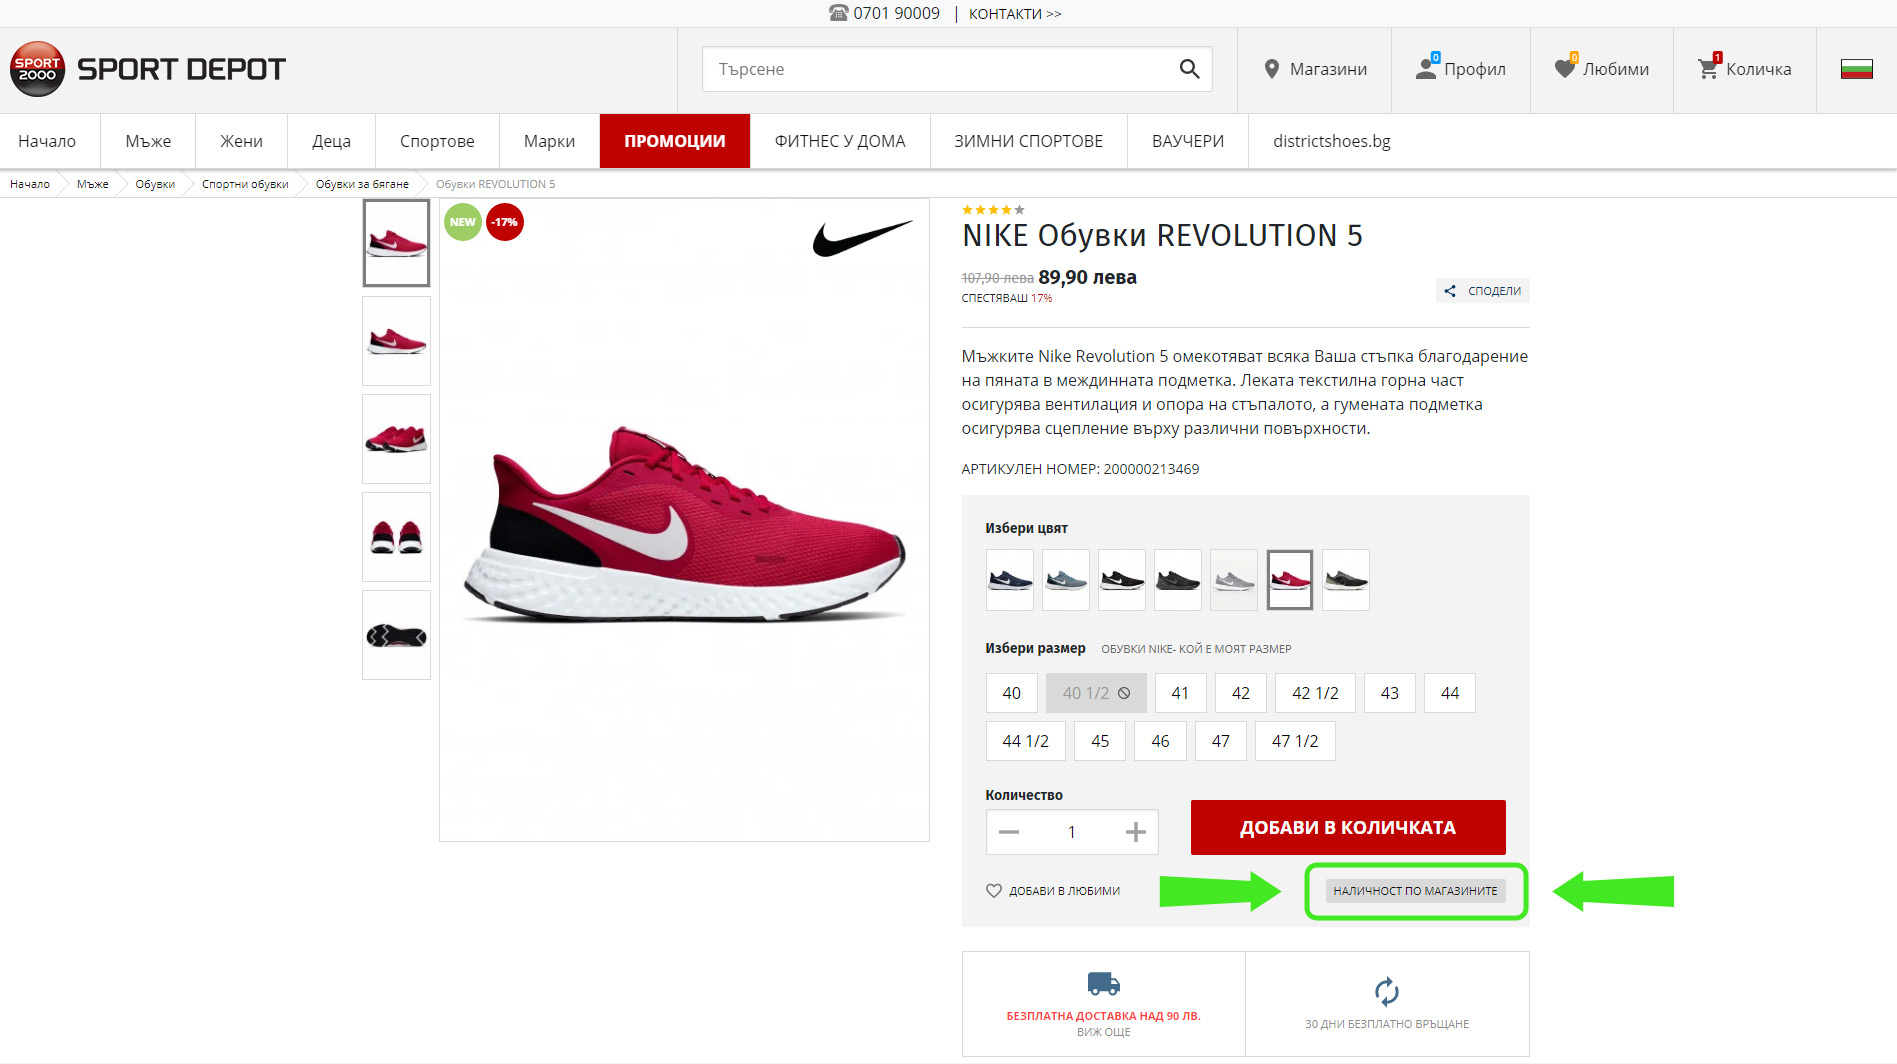Image resolution: width=1897 pixels, height=1064 pixels.
Task: Select shoe size 46
Action: [1160, 741]
